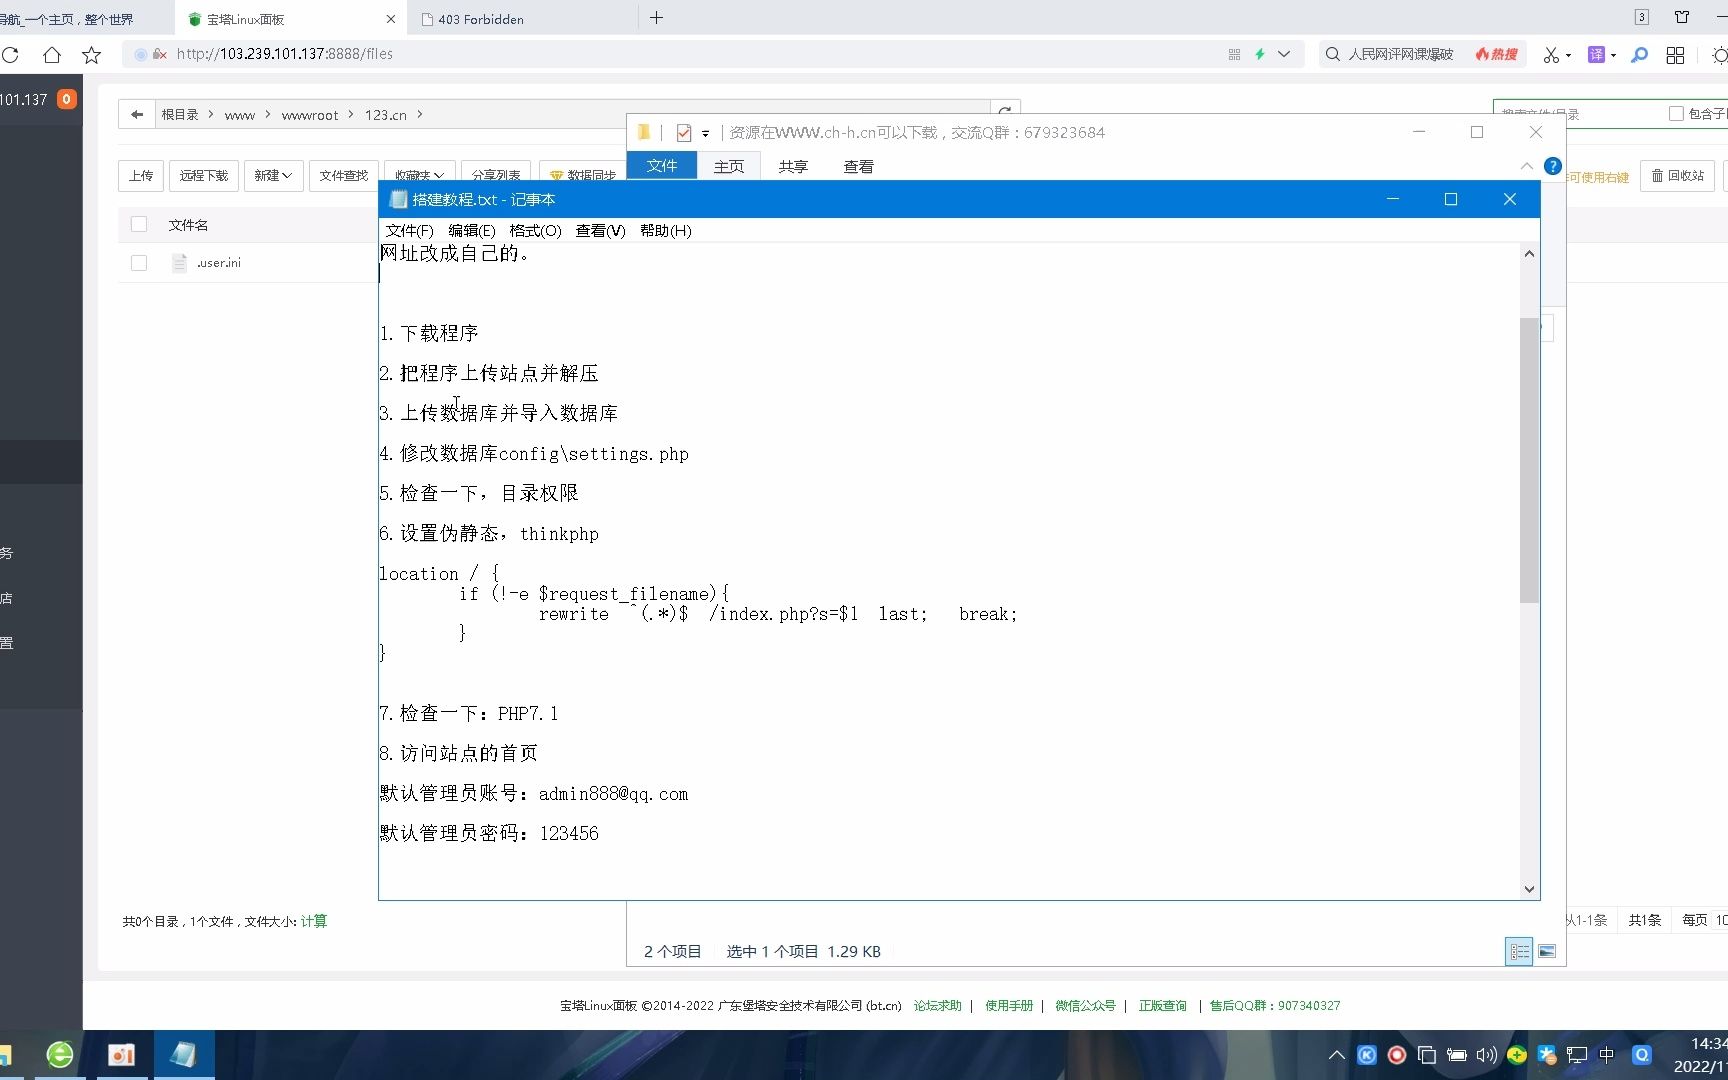Select the Explorer 主页 ribbon tab
Screen dimensions: 1728x1080
coord(728,167)
